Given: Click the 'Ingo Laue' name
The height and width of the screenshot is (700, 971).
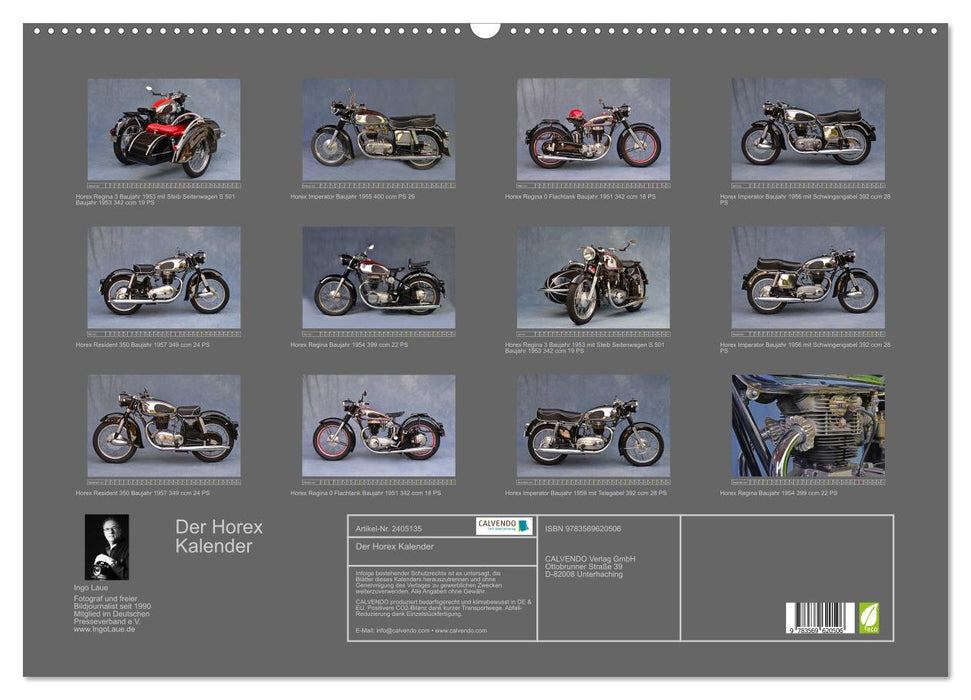Looking at the screenshot, I should 91,587.
